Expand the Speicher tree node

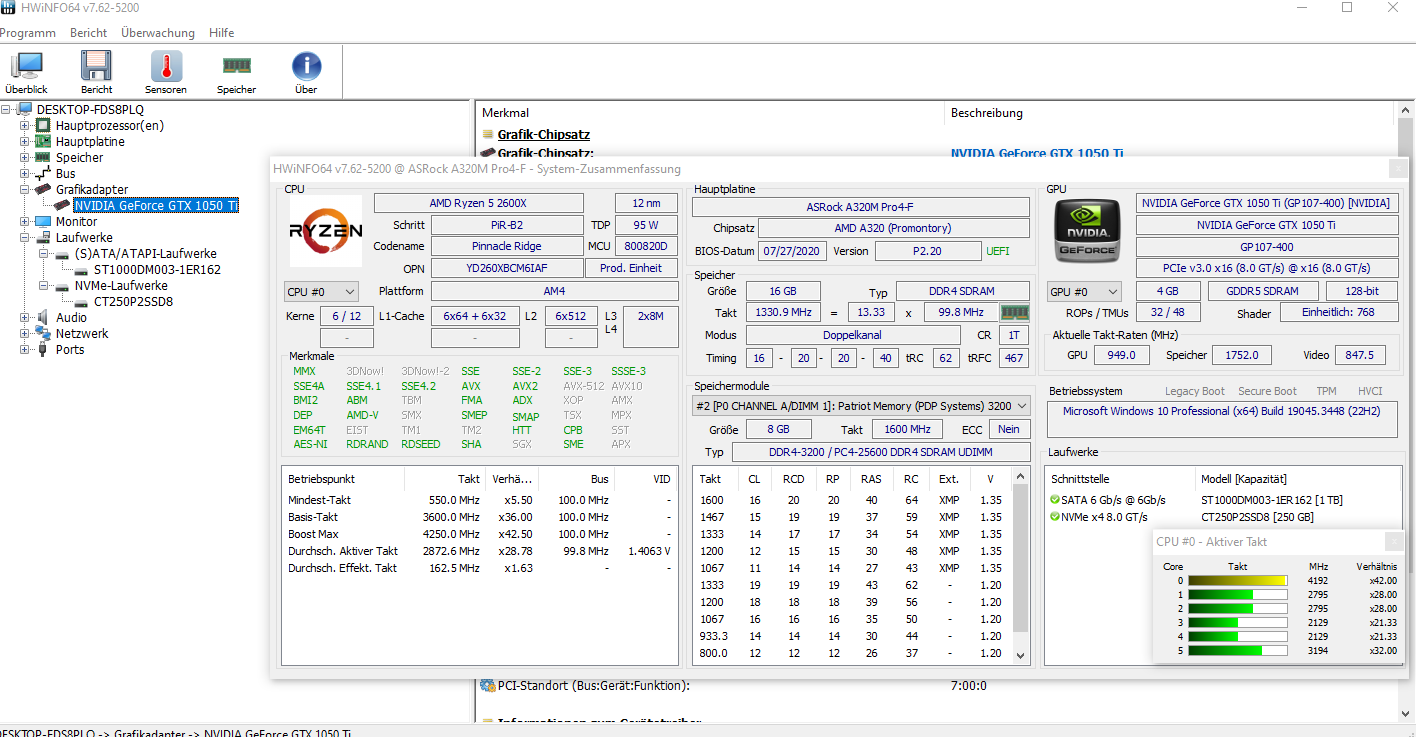25,158
